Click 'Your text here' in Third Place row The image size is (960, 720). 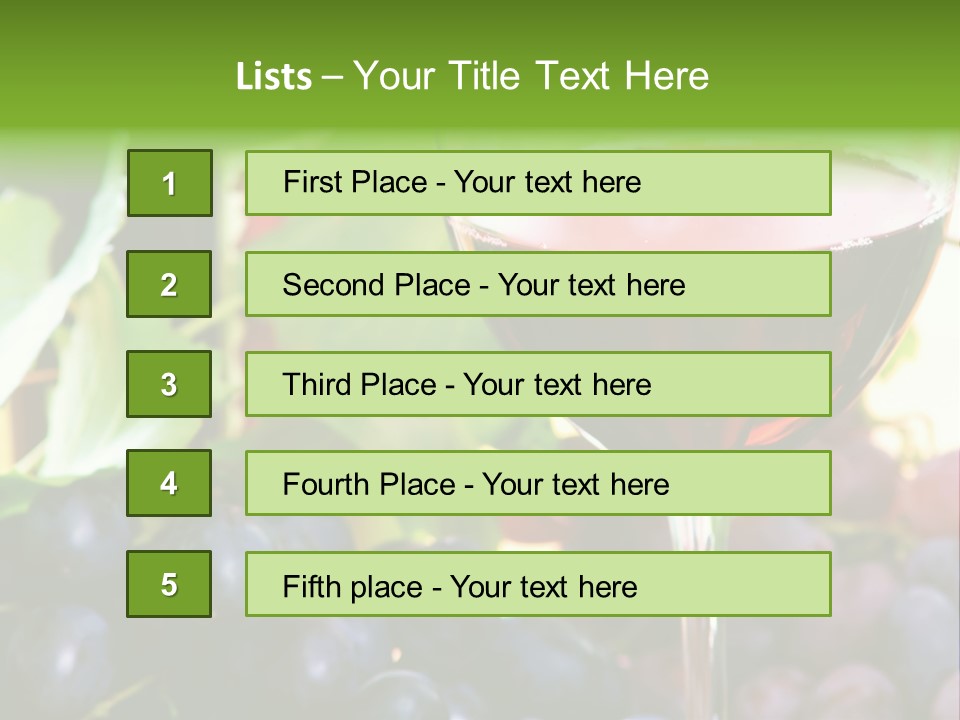(557, 385)
